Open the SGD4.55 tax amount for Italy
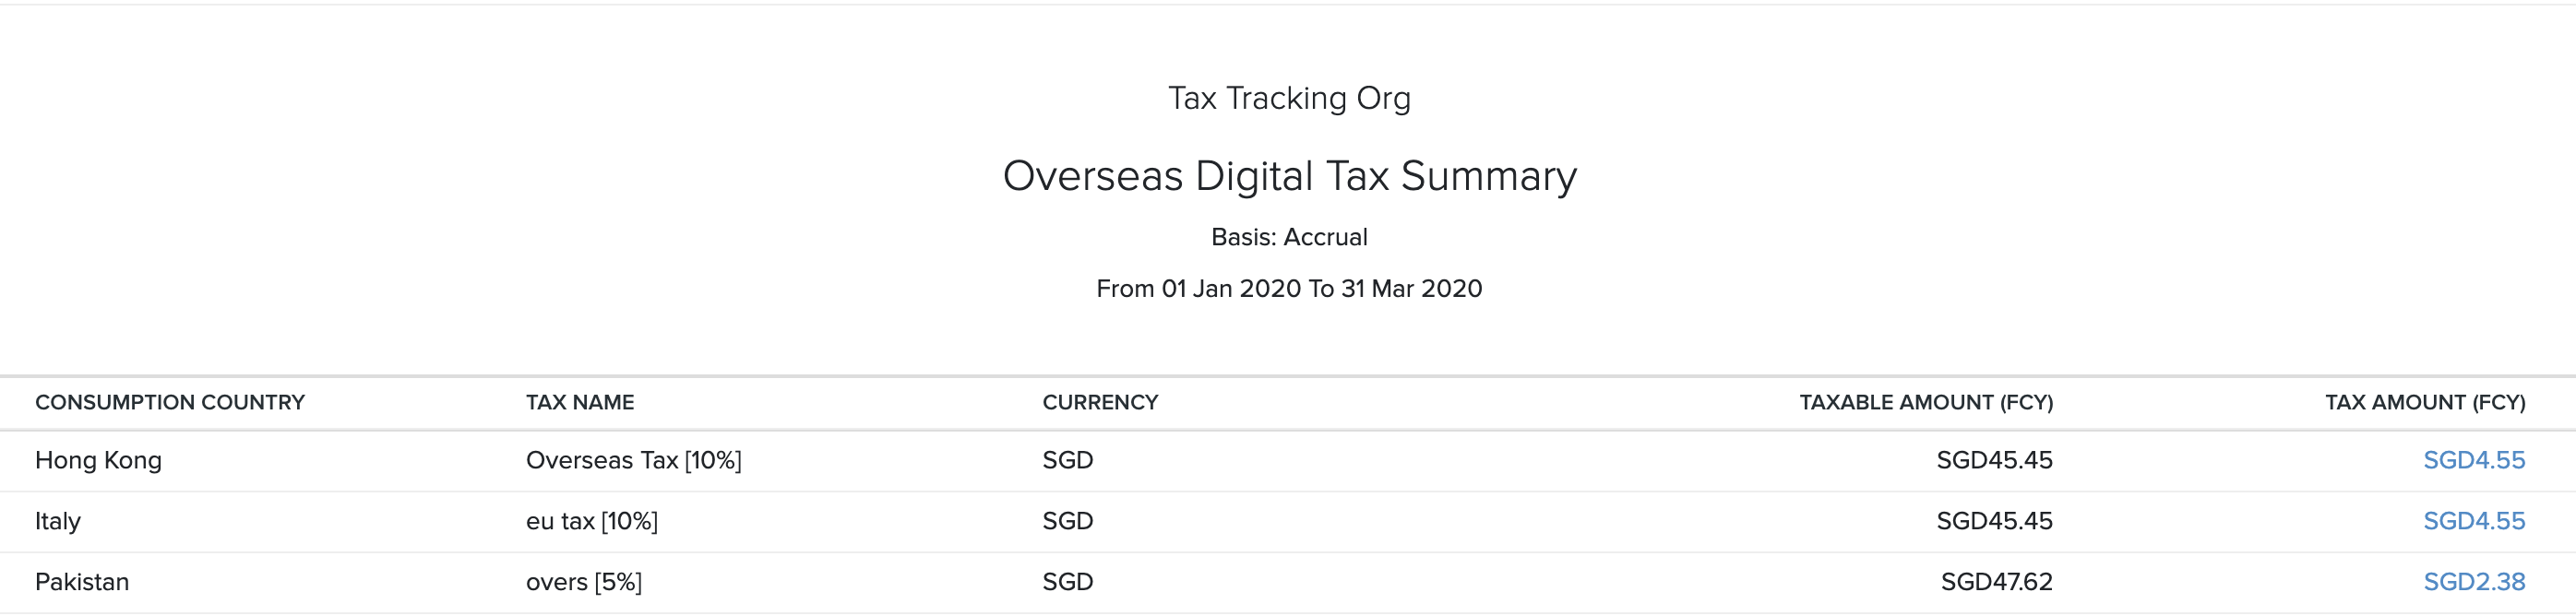2576x616 pixels. [2473, 521]
